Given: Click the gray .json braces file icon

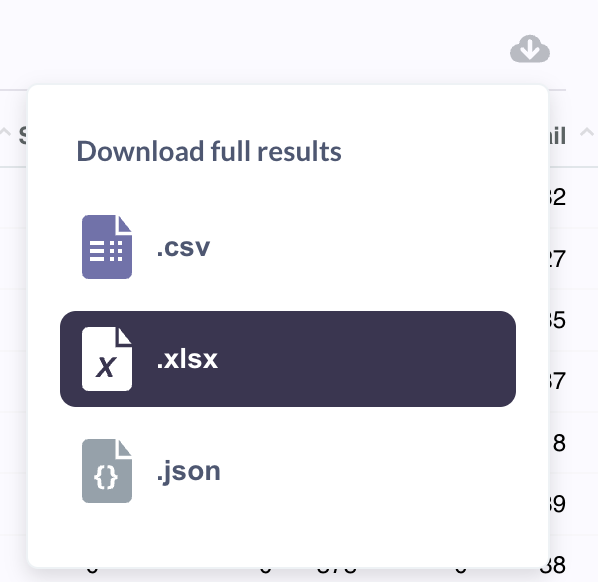Looking at the screenshot, I should tap(107, 471).
